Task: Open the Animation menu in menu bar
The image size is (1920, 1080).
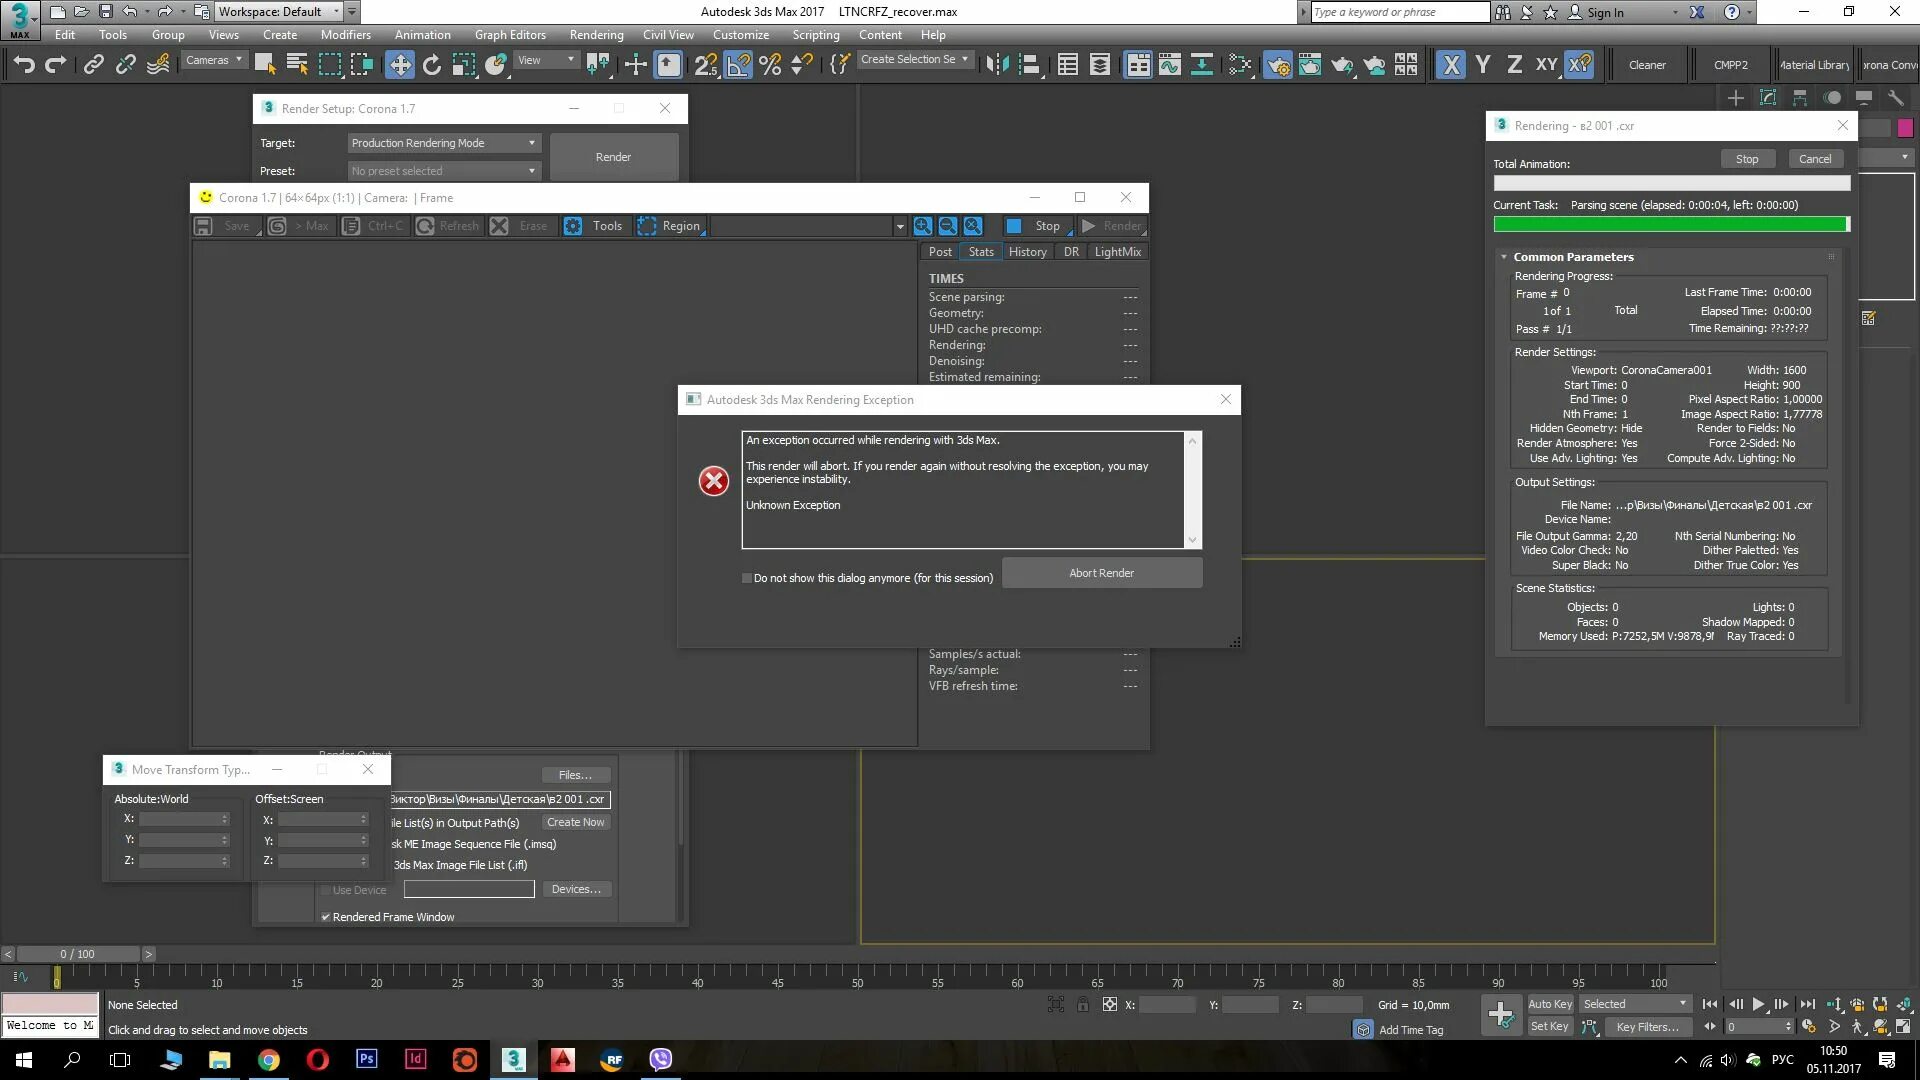Action: [423, 36]
